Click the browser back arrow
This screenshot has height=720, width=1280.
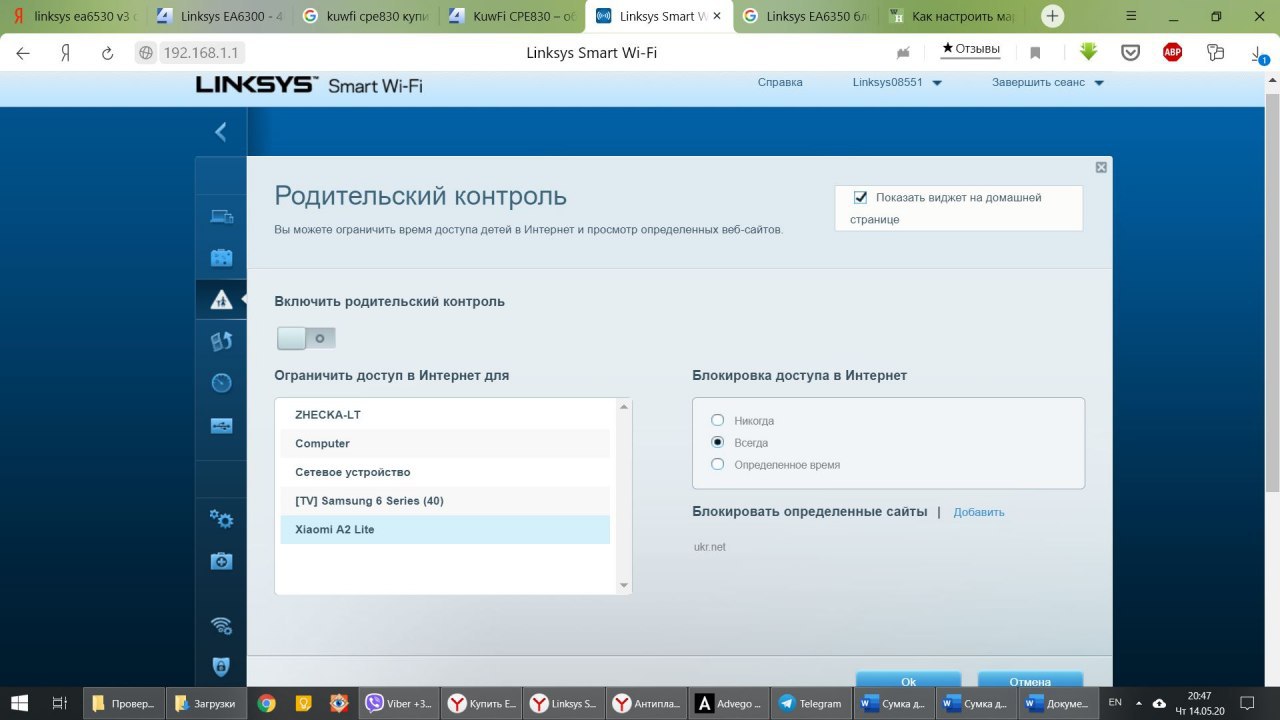[x=23, y=53]
